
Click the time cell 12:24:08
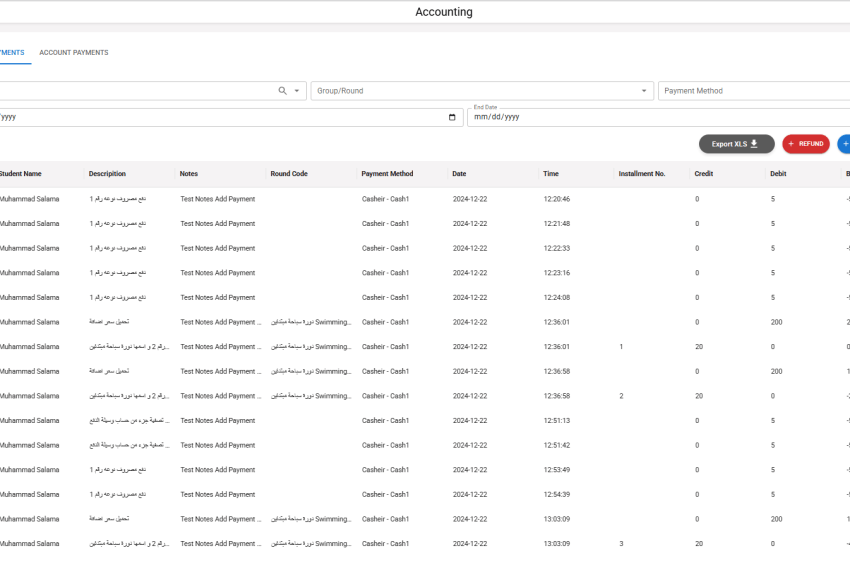click(557, 298)
